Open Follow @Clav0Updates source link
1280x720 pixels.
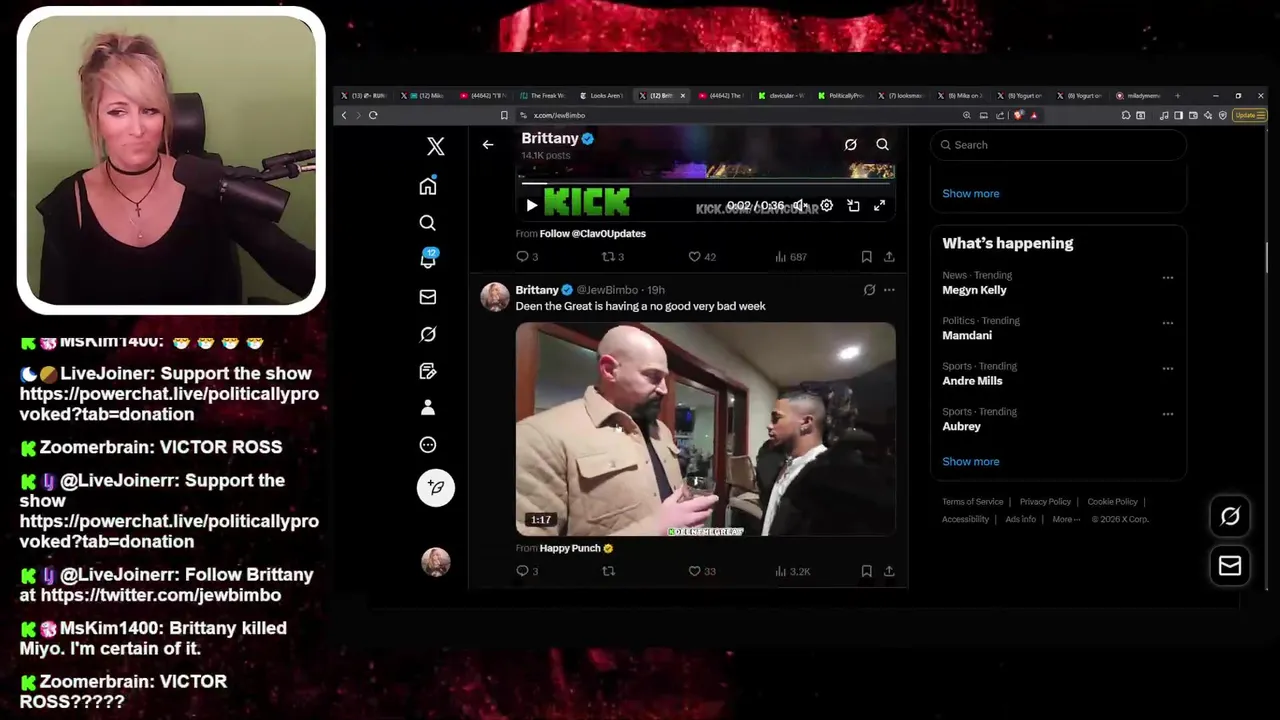592,234
